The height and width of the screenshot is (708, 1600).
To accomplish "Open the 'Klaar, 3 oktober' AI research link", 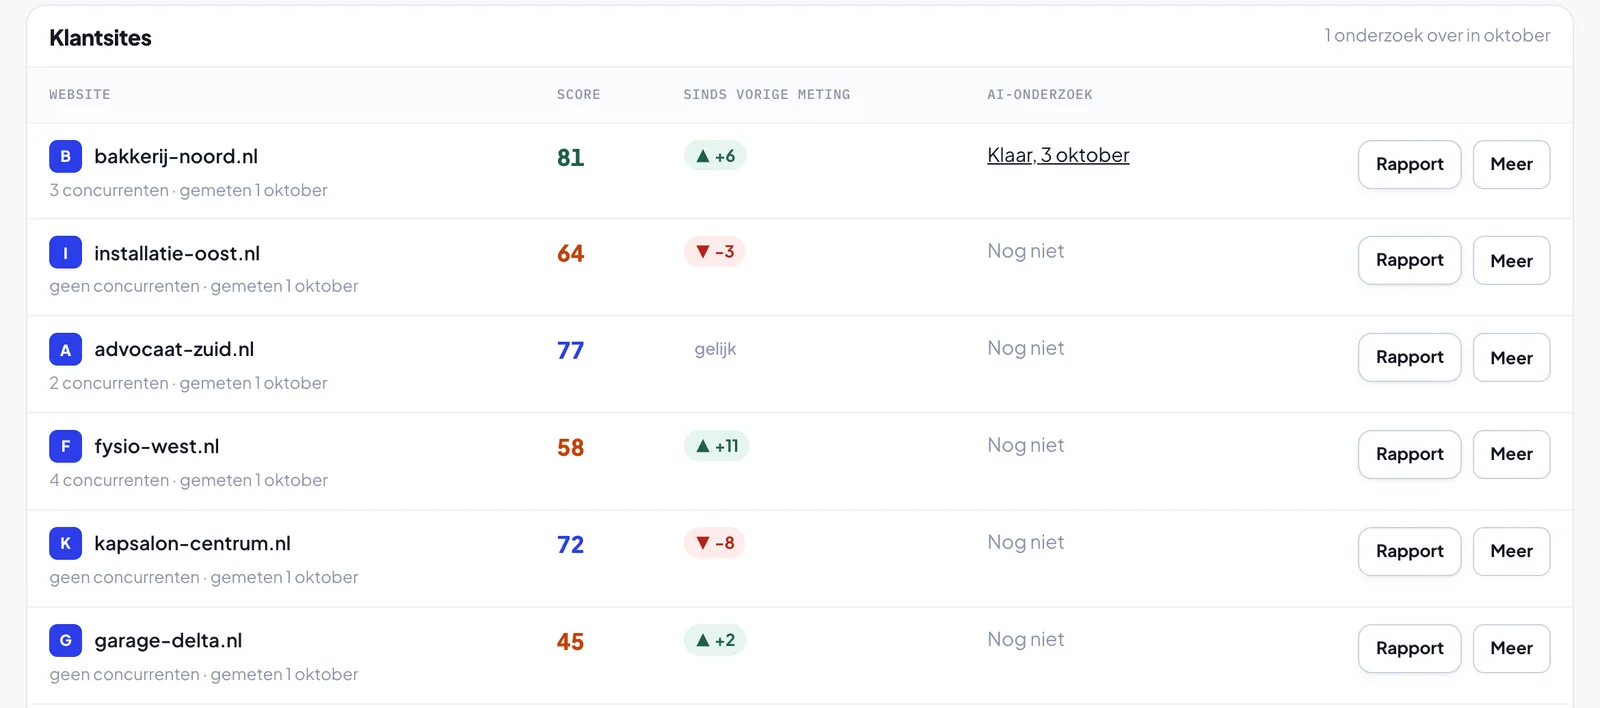I will point(1058,155).
